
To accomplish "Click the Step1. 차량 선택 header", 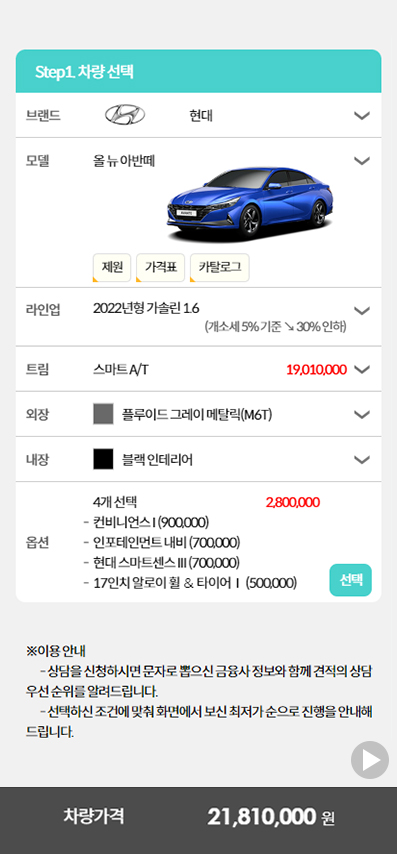I will click(x=198, y=71).
